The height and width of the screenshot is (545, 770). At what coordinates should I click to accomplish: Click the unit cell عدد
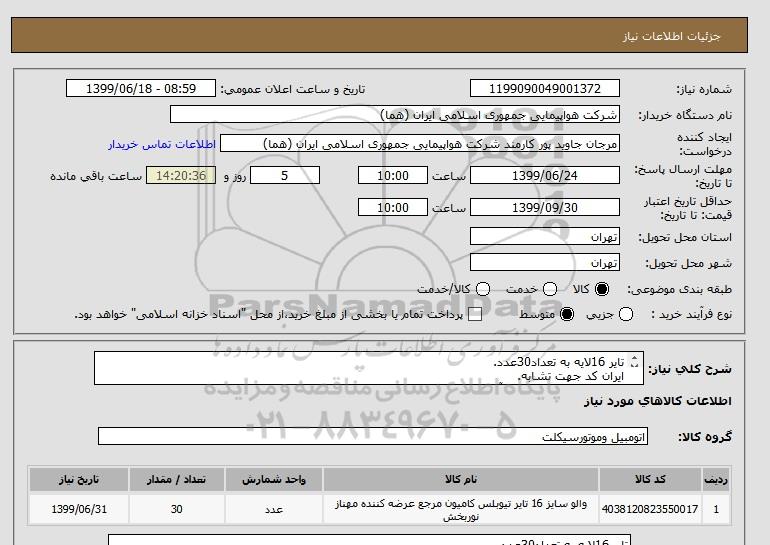274,509
